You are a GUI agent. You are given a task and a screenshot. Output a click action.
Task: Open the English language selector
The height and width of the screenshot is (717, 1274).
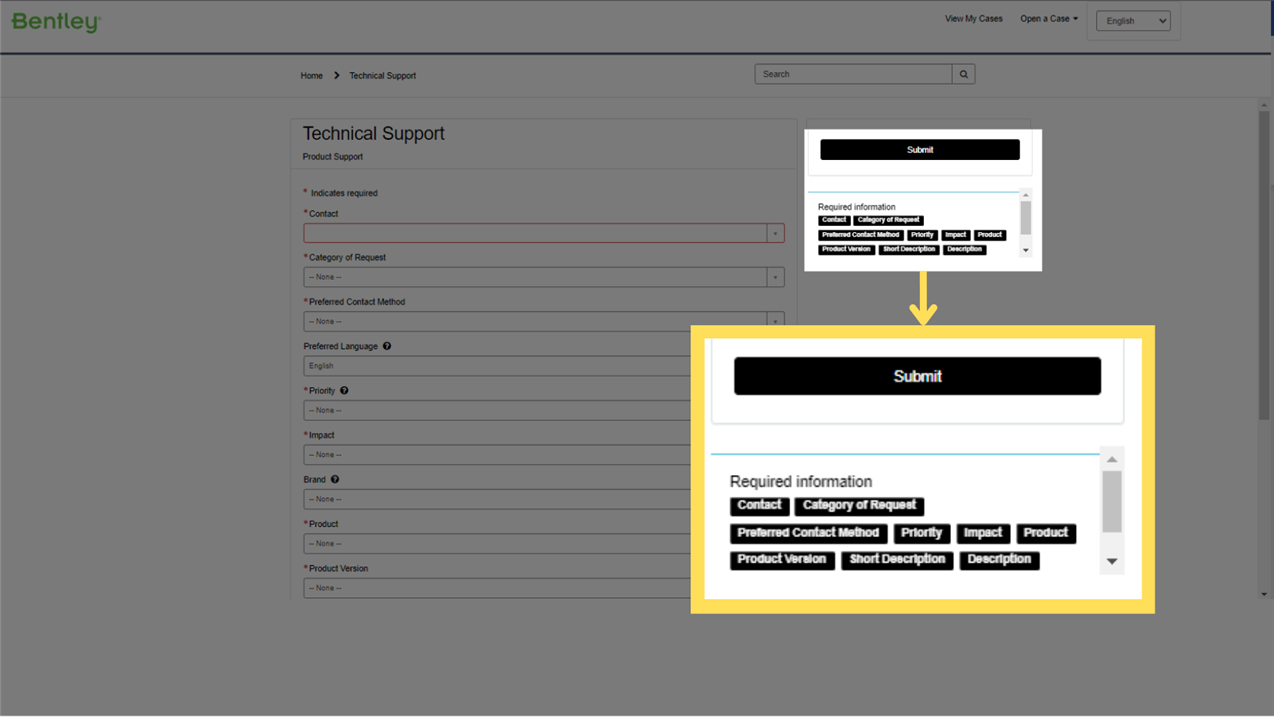[1133, 21]
